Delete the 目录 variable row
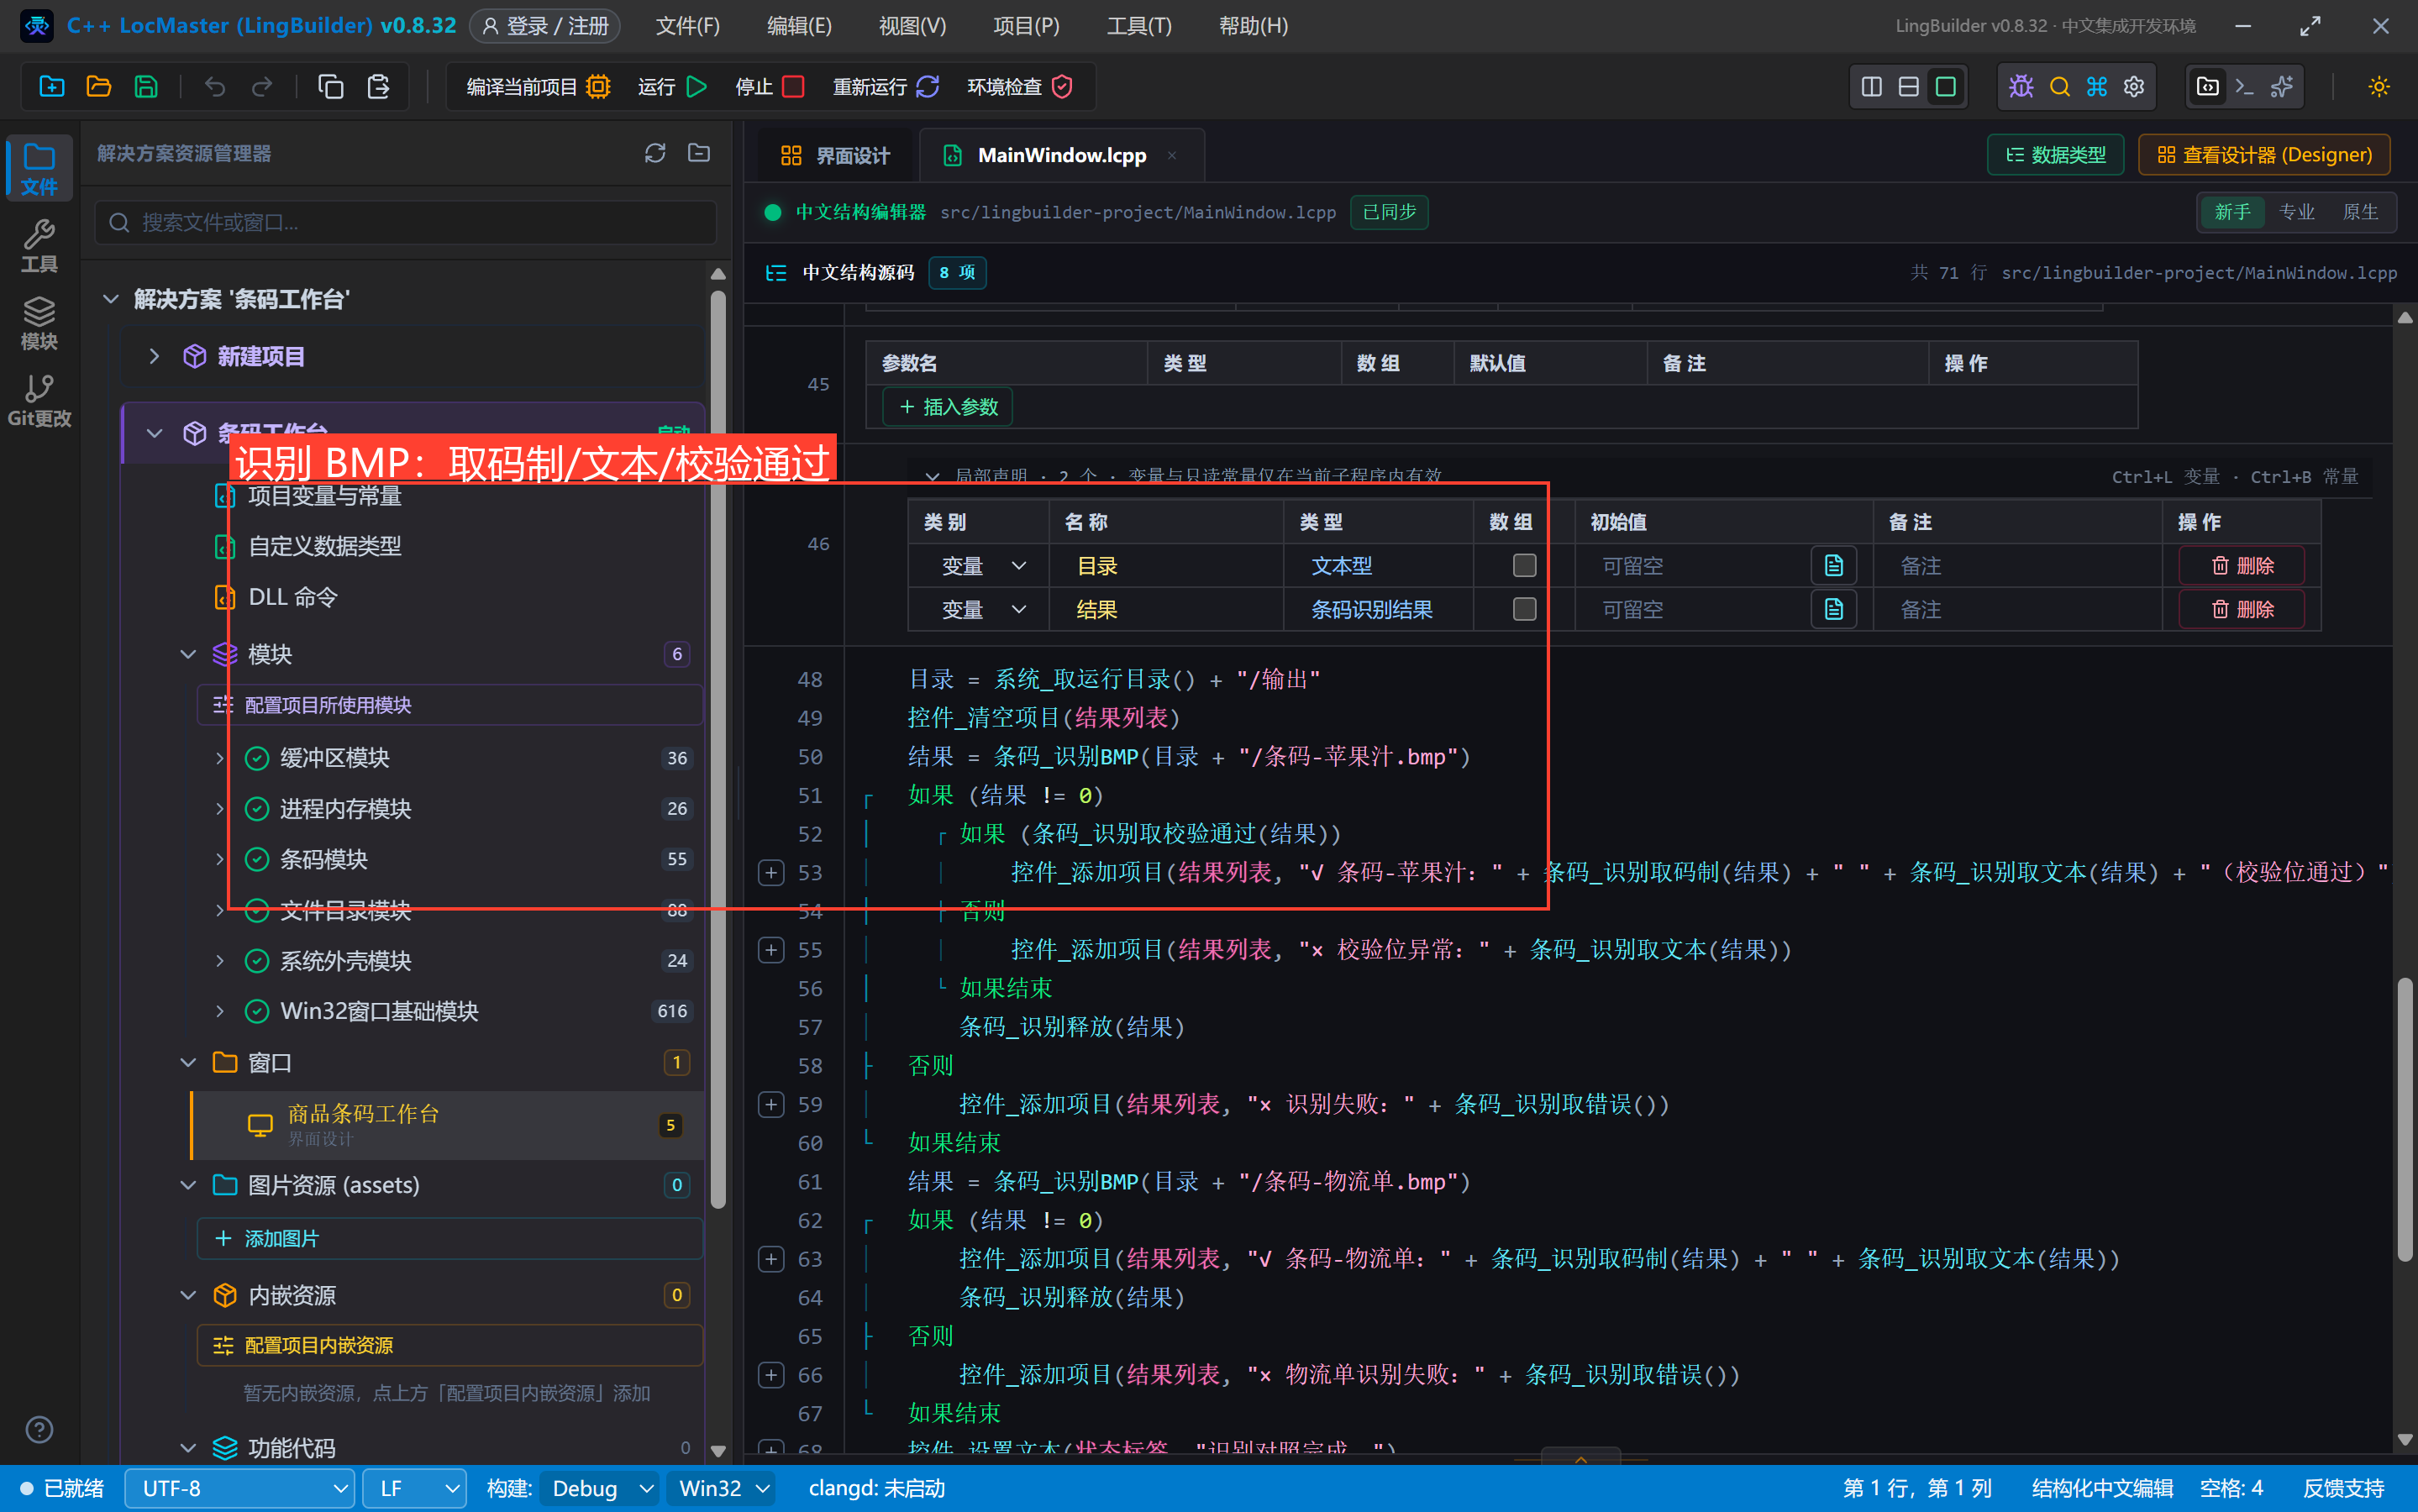Screen dimensions: 2418x1512 click(x=2242, y=566)
